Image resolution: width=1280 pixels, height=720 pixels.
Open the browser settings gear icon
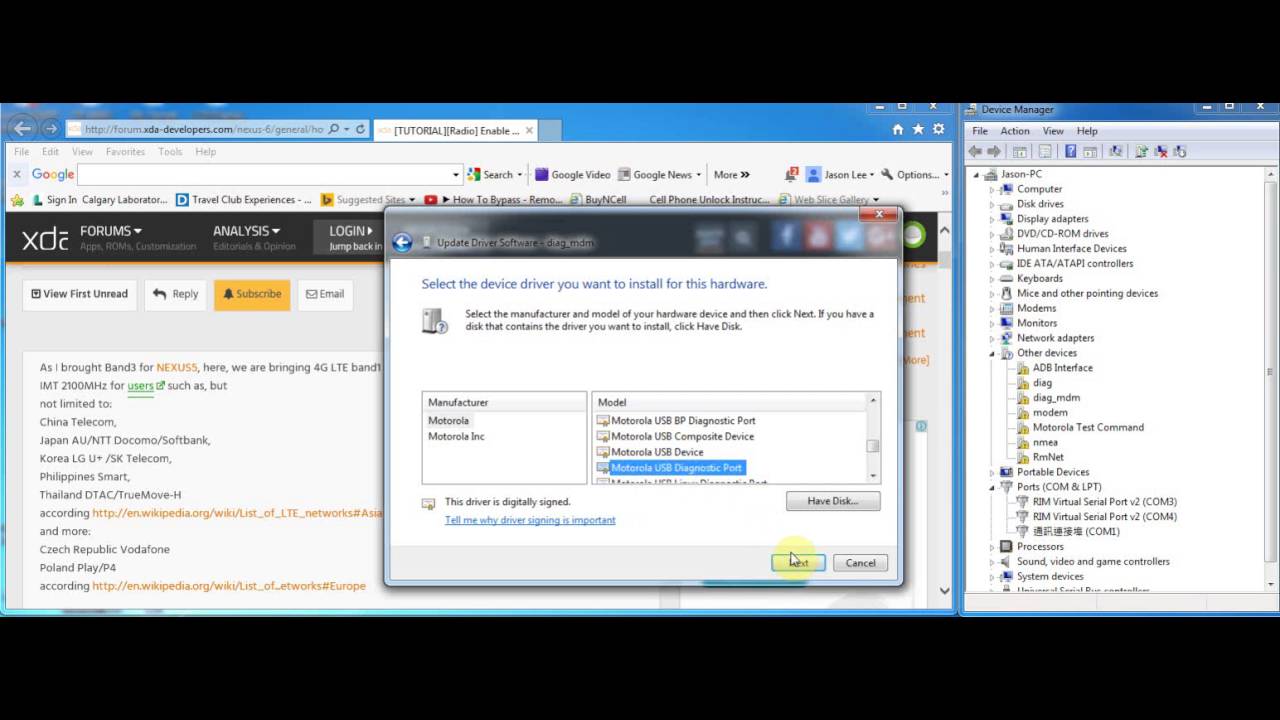[938, 129]
